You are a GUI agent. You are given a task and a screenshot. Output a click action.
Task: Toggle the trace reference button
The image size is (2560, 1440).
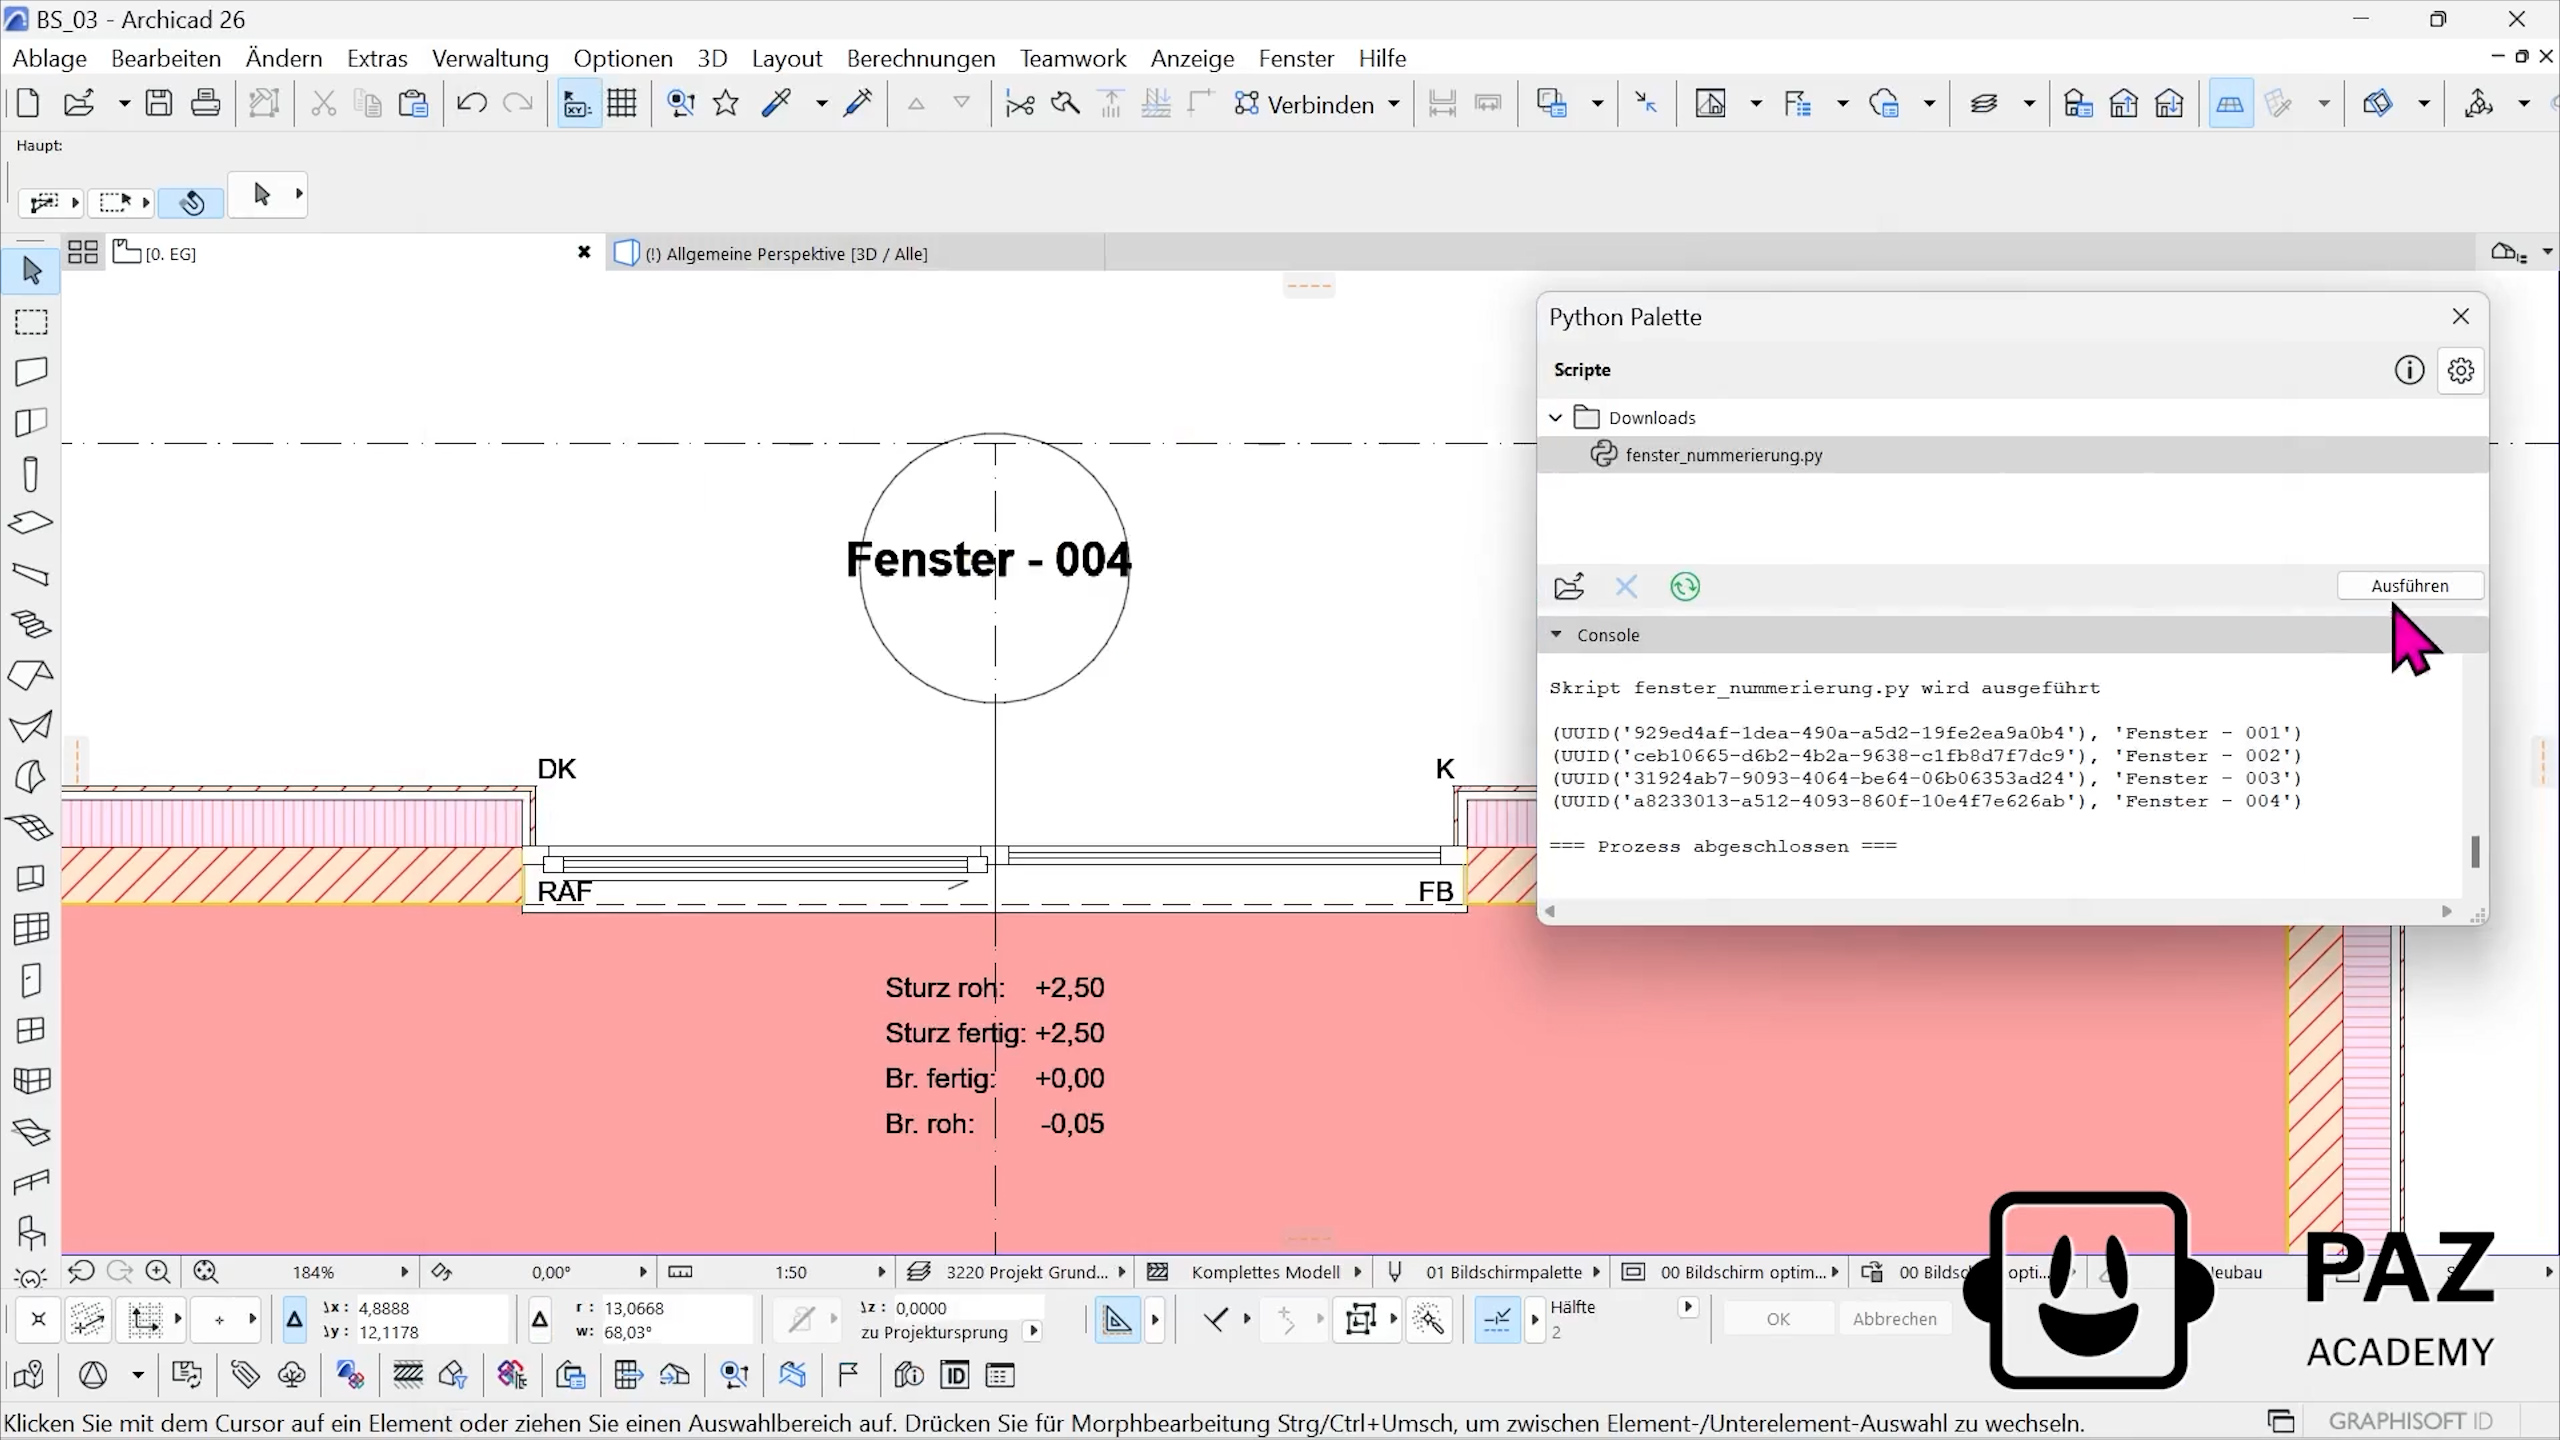point(1551,103)
